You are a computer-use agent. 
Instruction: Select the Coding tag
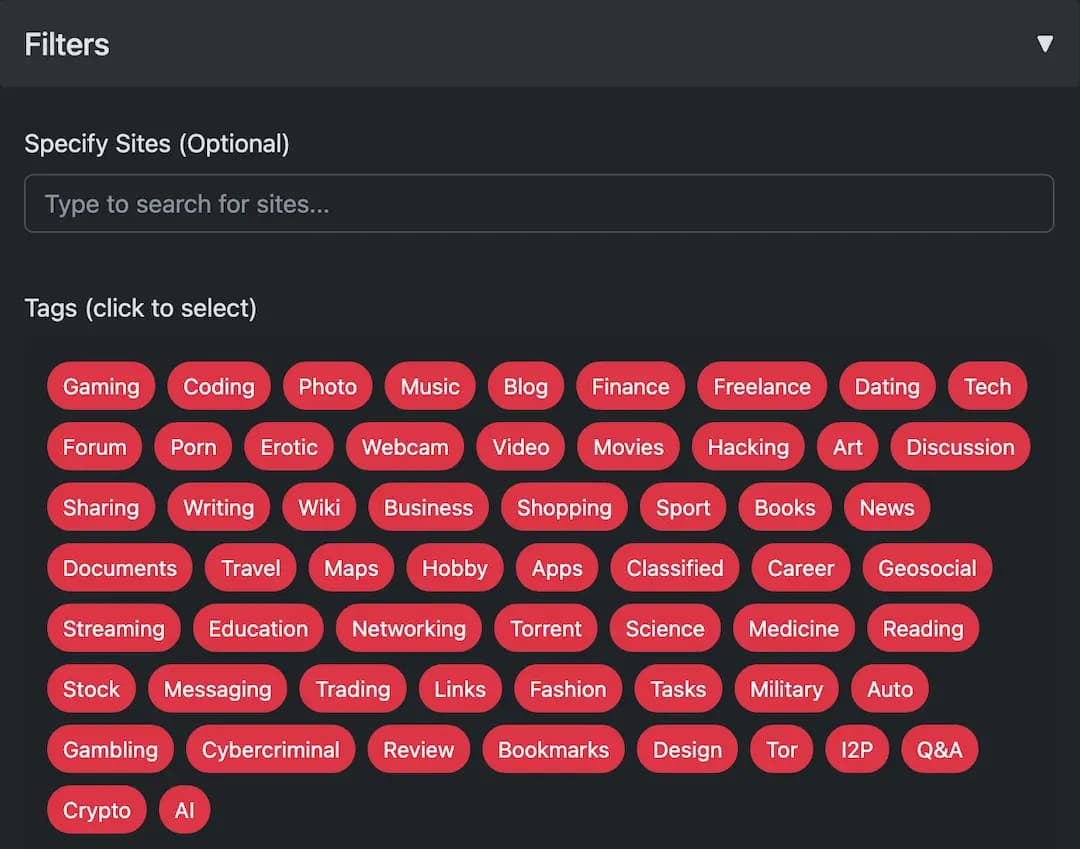tap(219, 387)
